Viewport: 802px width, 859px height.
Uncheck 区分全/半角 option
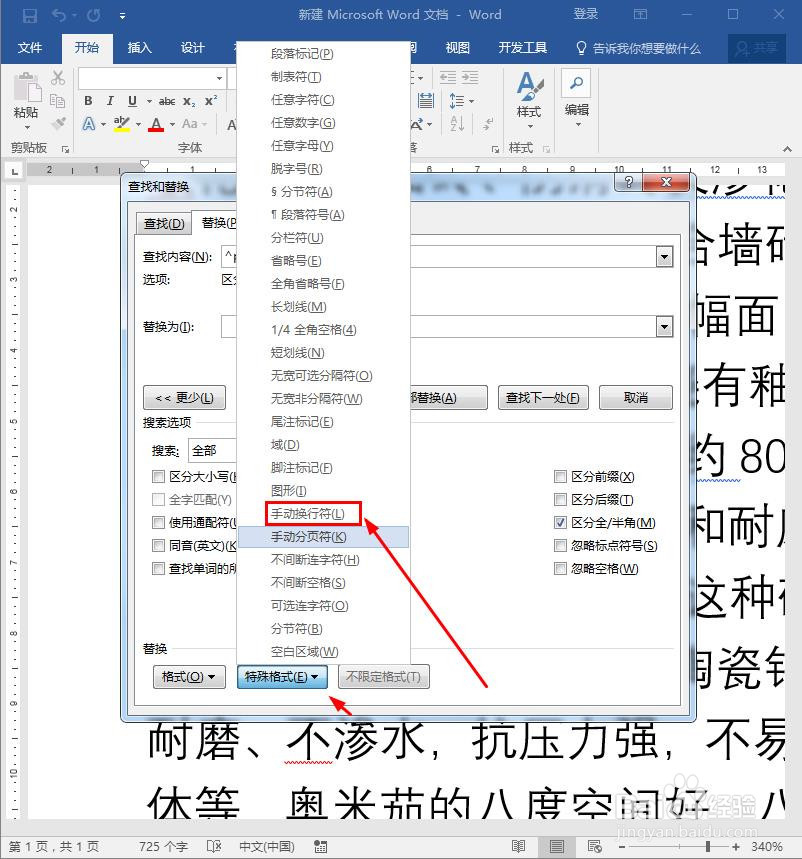pyautogui.click(x=562, y=522)
